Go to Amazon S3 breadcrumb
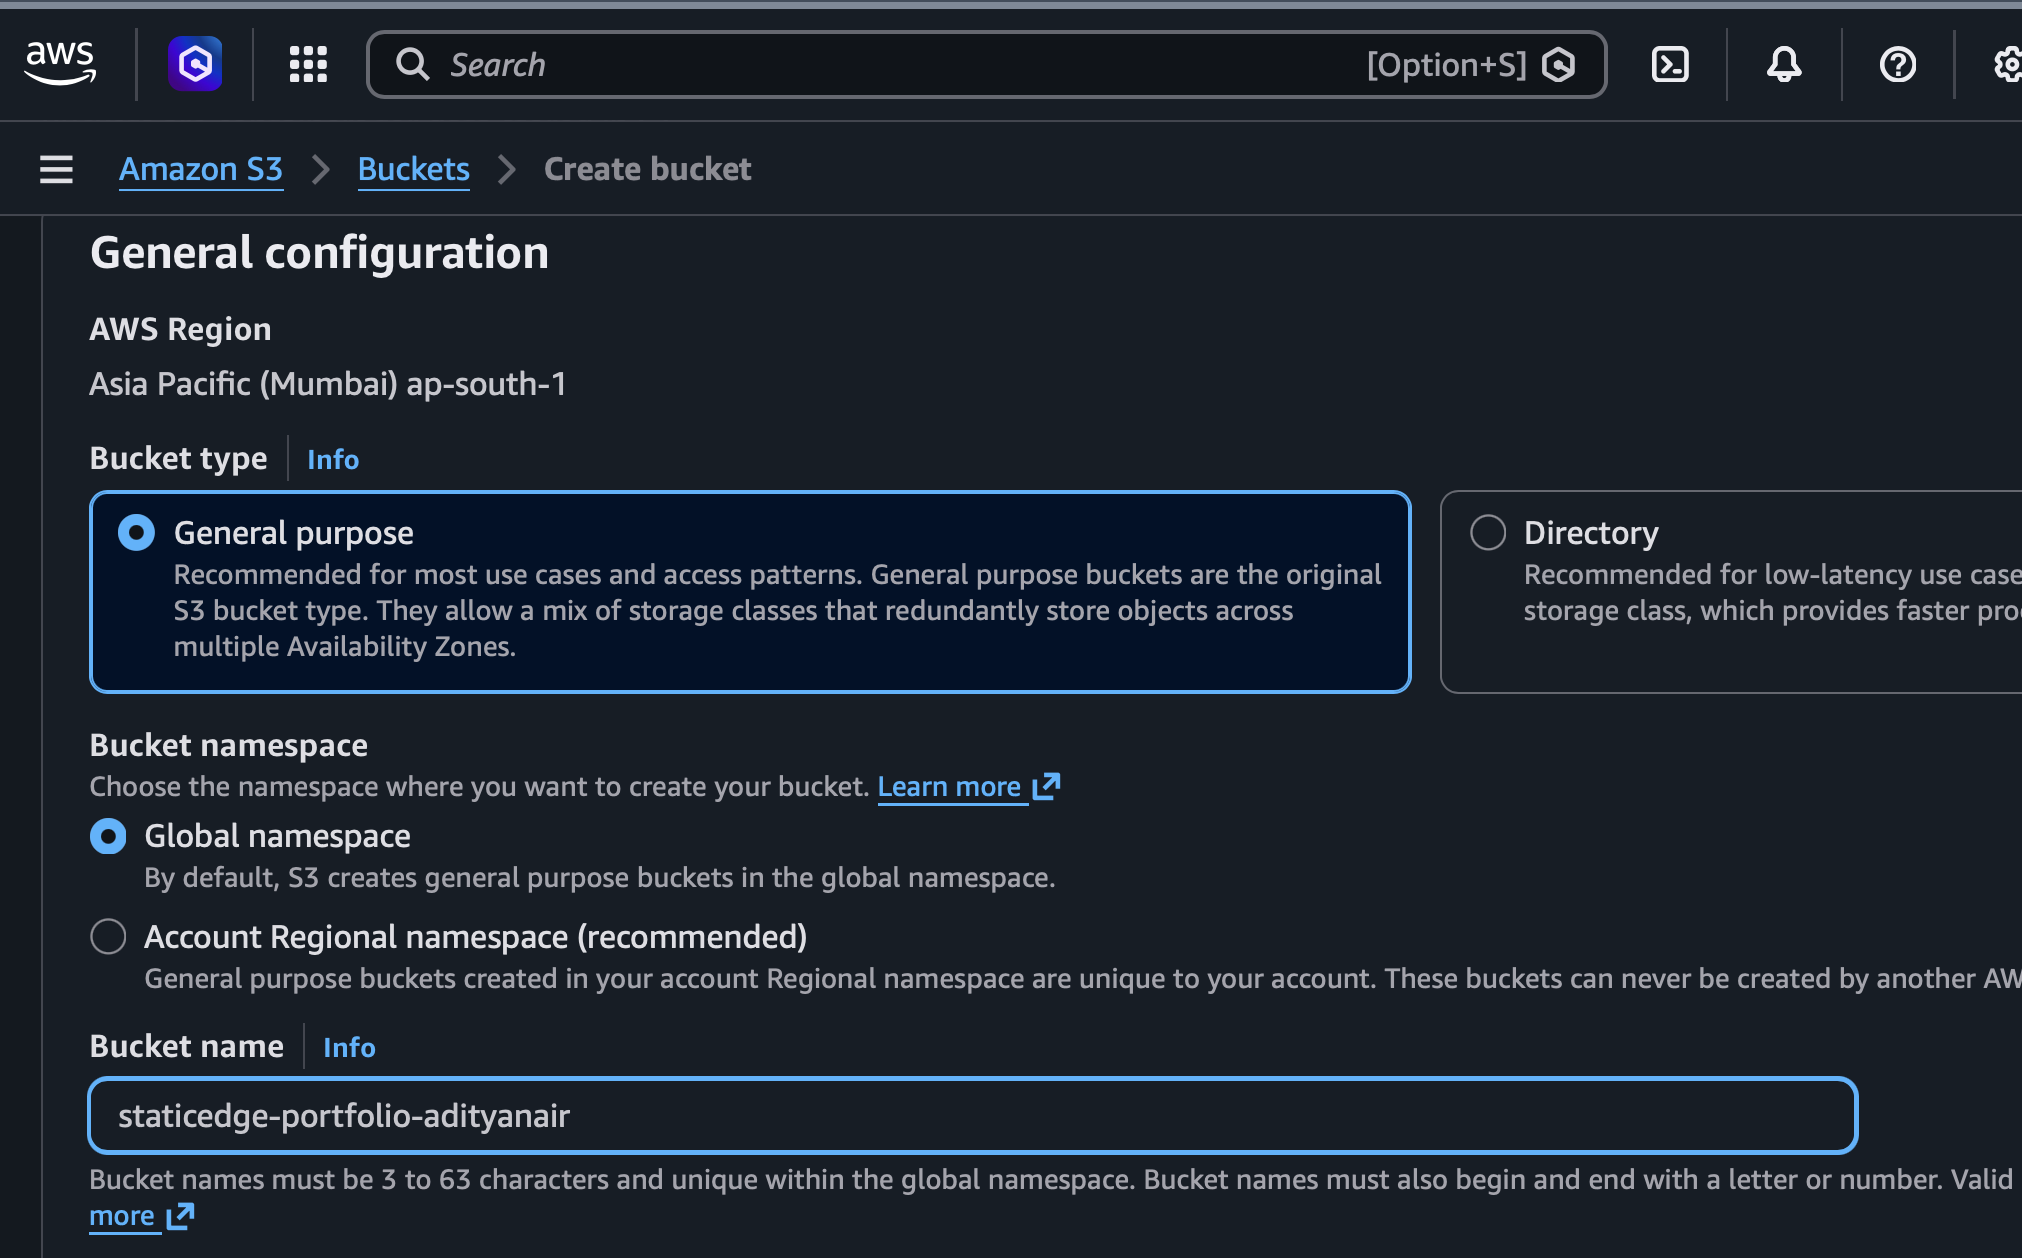 coord(201,169)
